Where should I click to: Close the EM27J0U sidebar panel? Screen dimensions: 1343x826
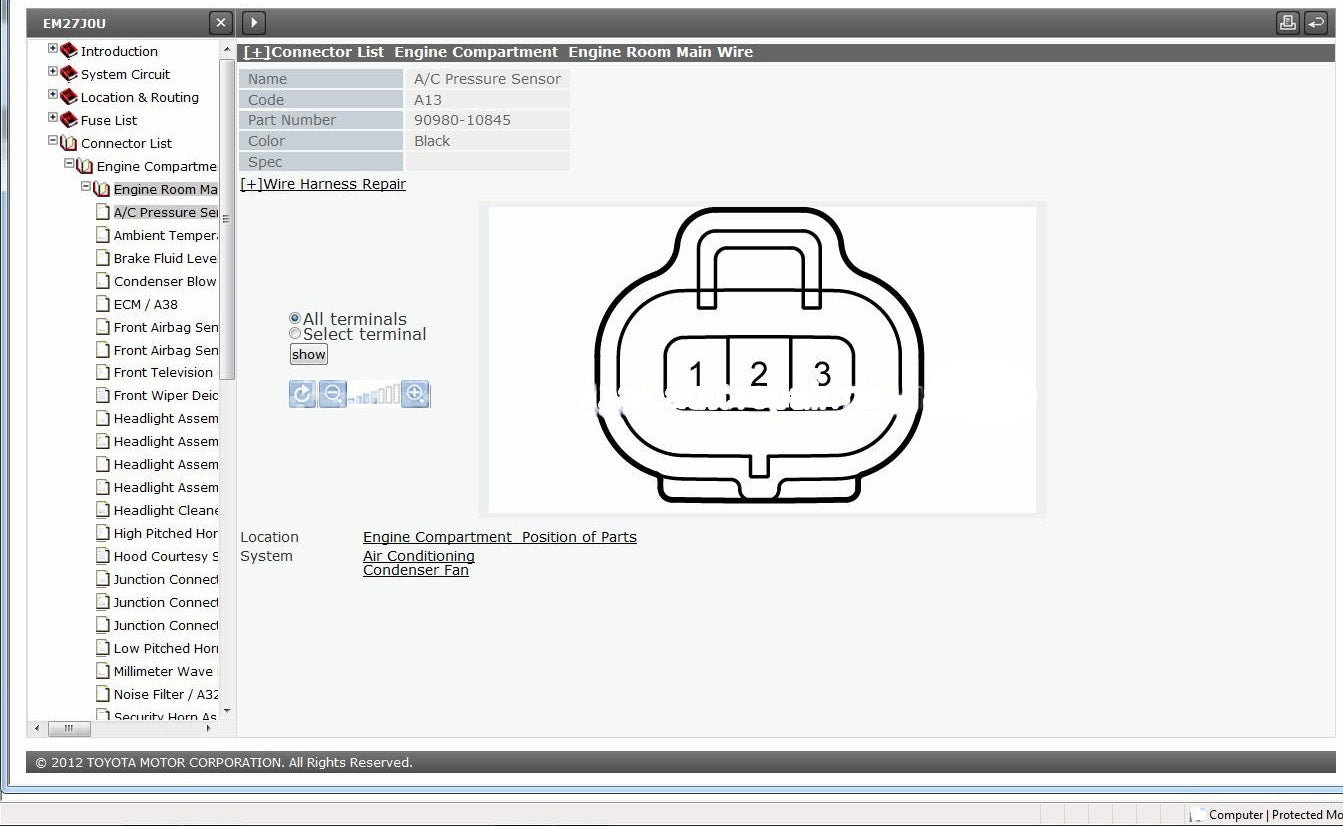[221, 23]
